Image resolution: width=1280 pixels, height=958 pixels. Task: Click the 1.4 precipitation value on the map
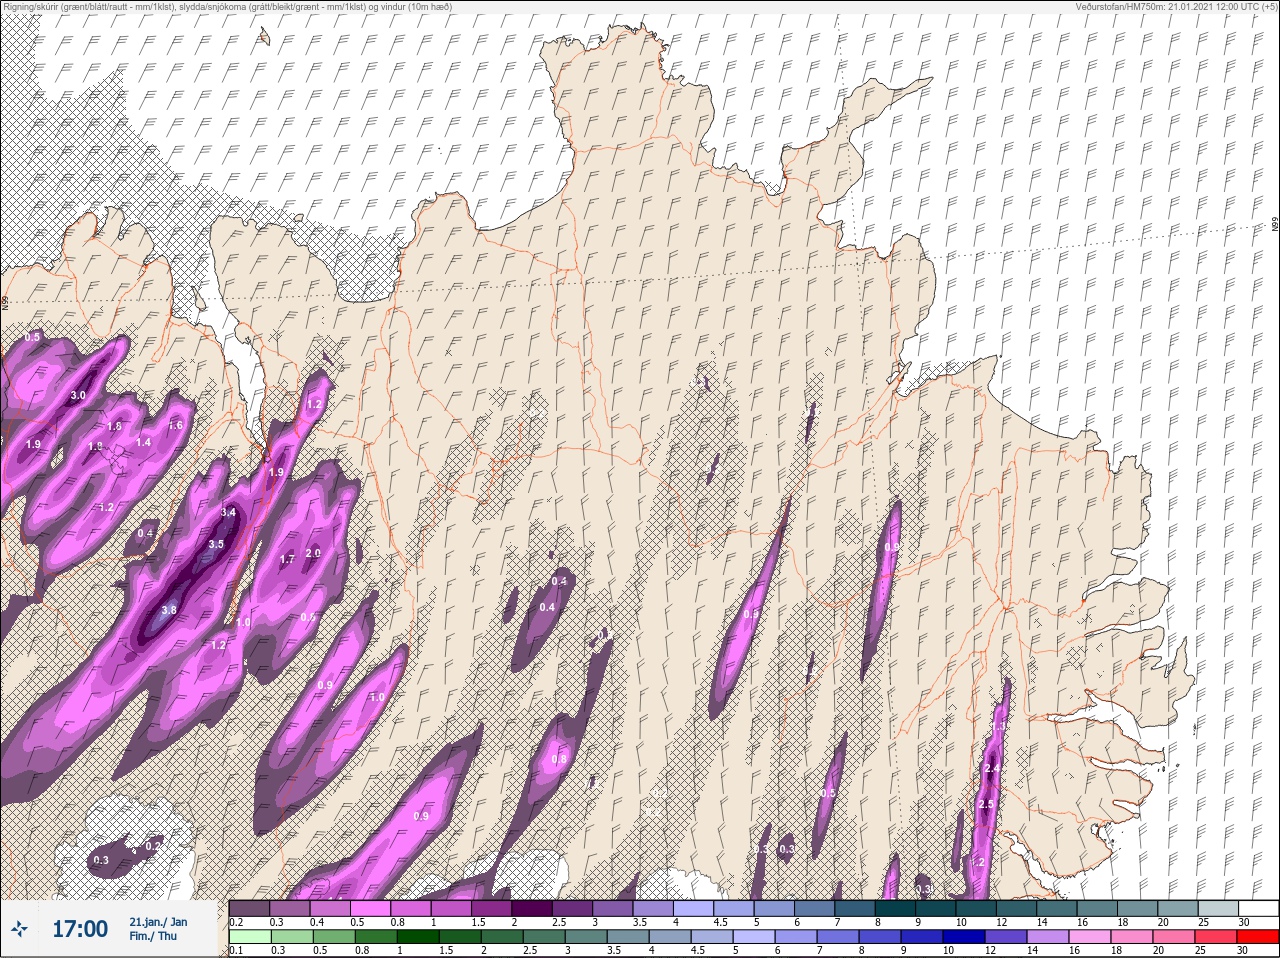(143, 442)
